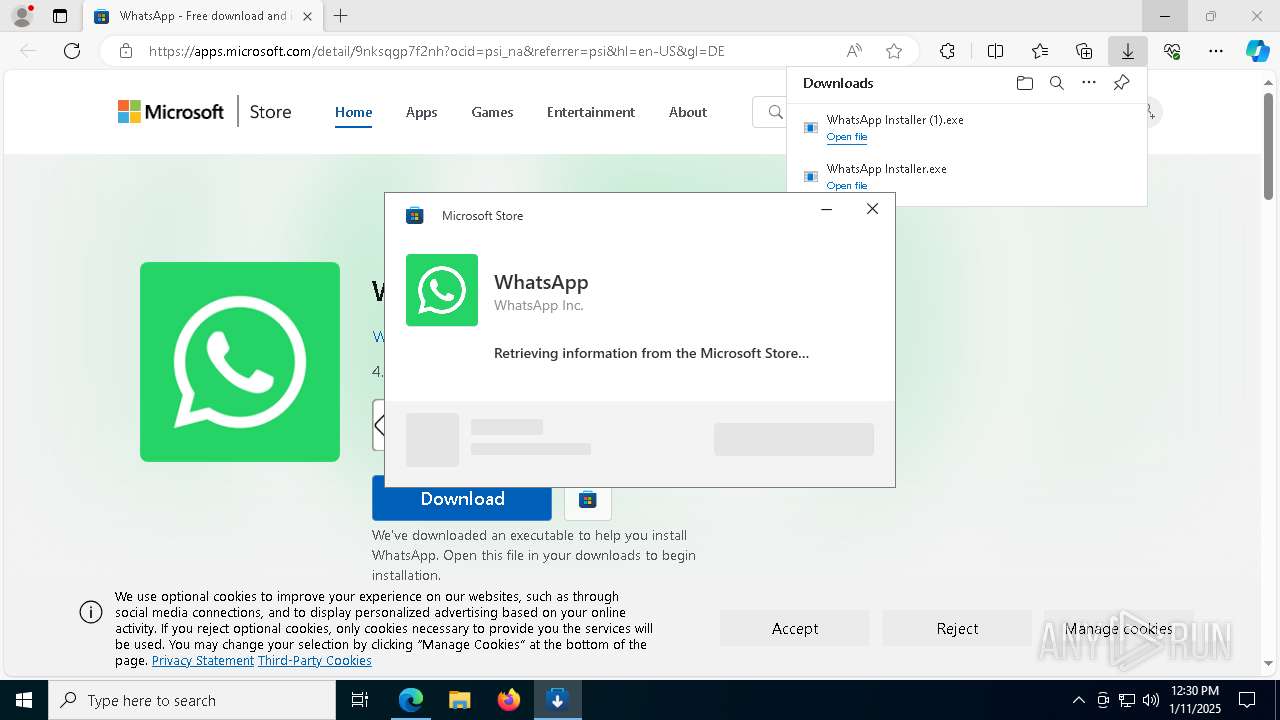This screenshot has width=1280, height=720.
Task: Pin the Downloads panel
Action: [x=1122, y=83]
